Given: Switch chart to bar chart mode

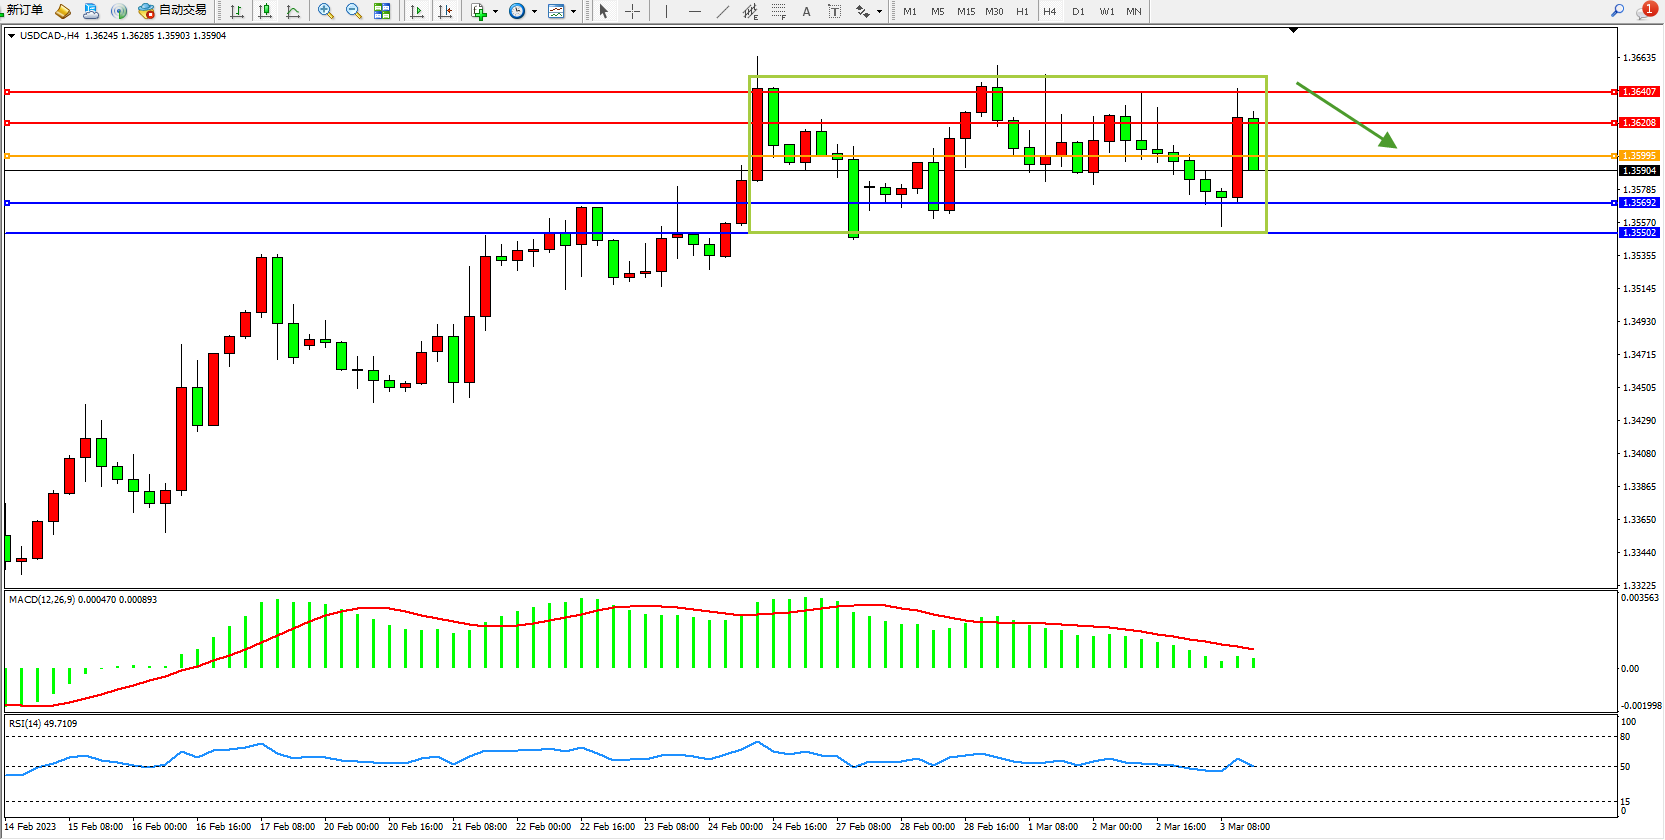Looking at the screenshot, I should 237,11.
